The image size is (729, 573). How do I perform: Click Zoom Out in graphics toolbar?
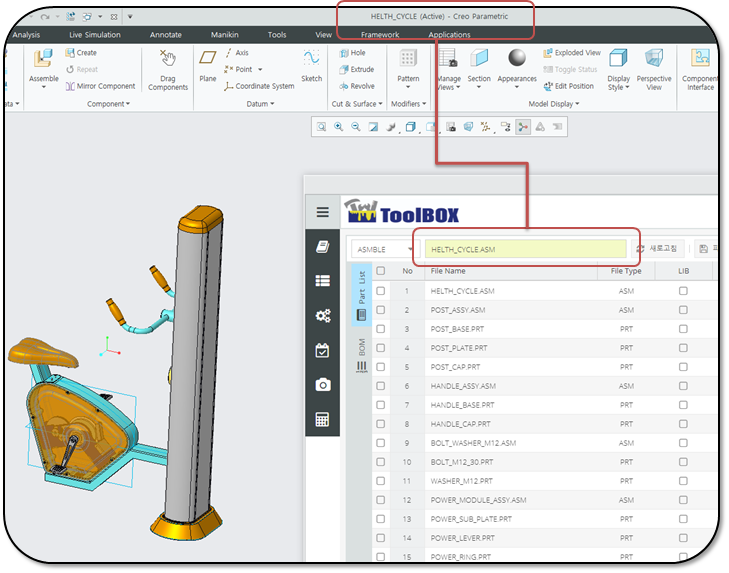click(356, 127)
